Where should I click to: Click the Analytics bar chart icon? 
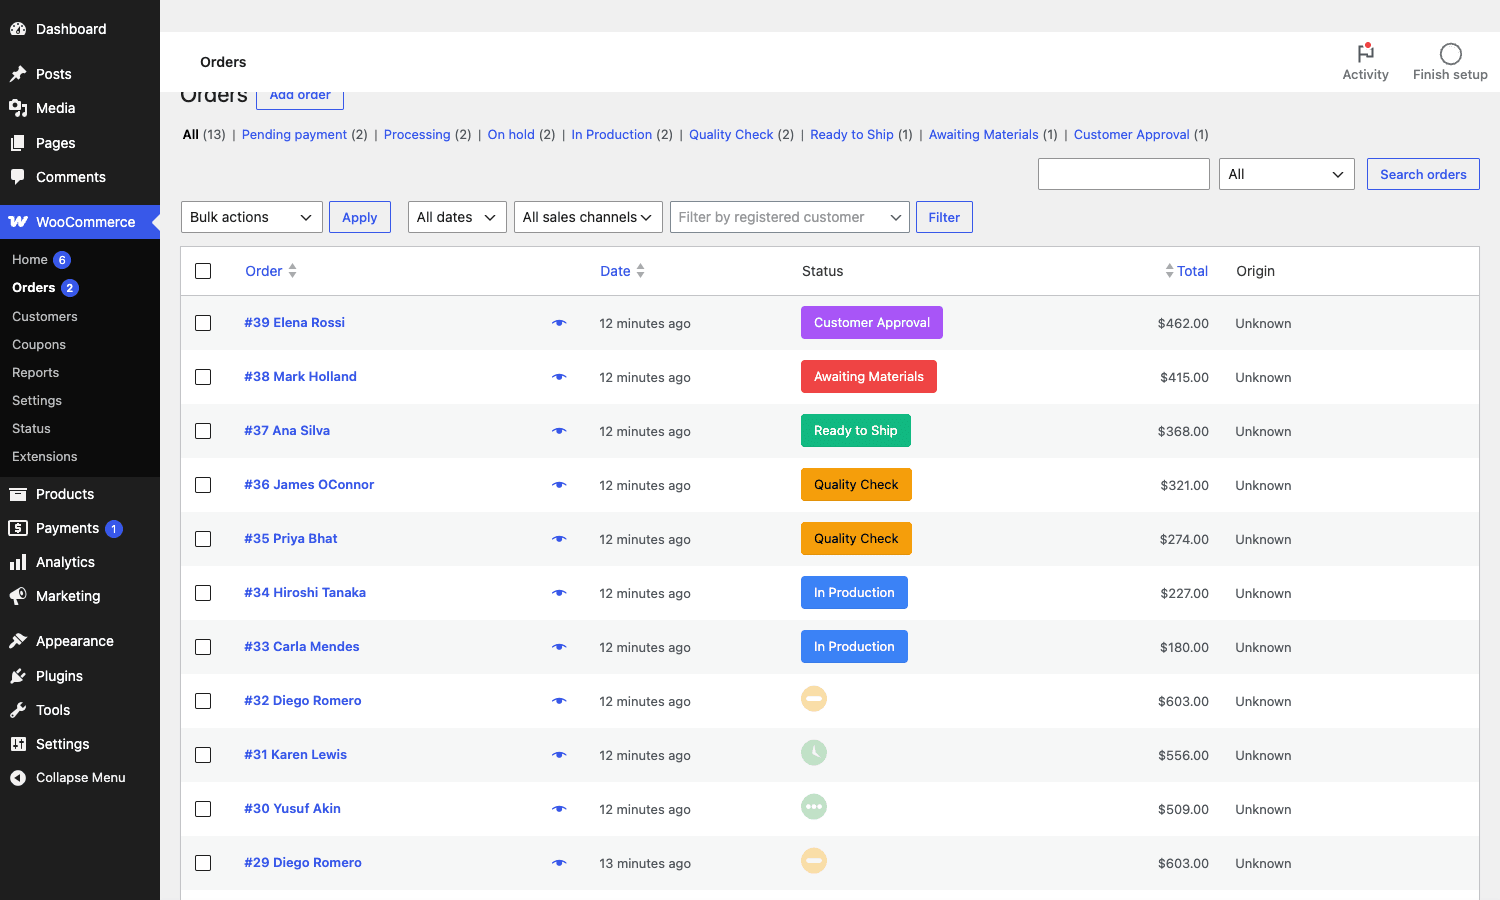[x=18, y=562]
